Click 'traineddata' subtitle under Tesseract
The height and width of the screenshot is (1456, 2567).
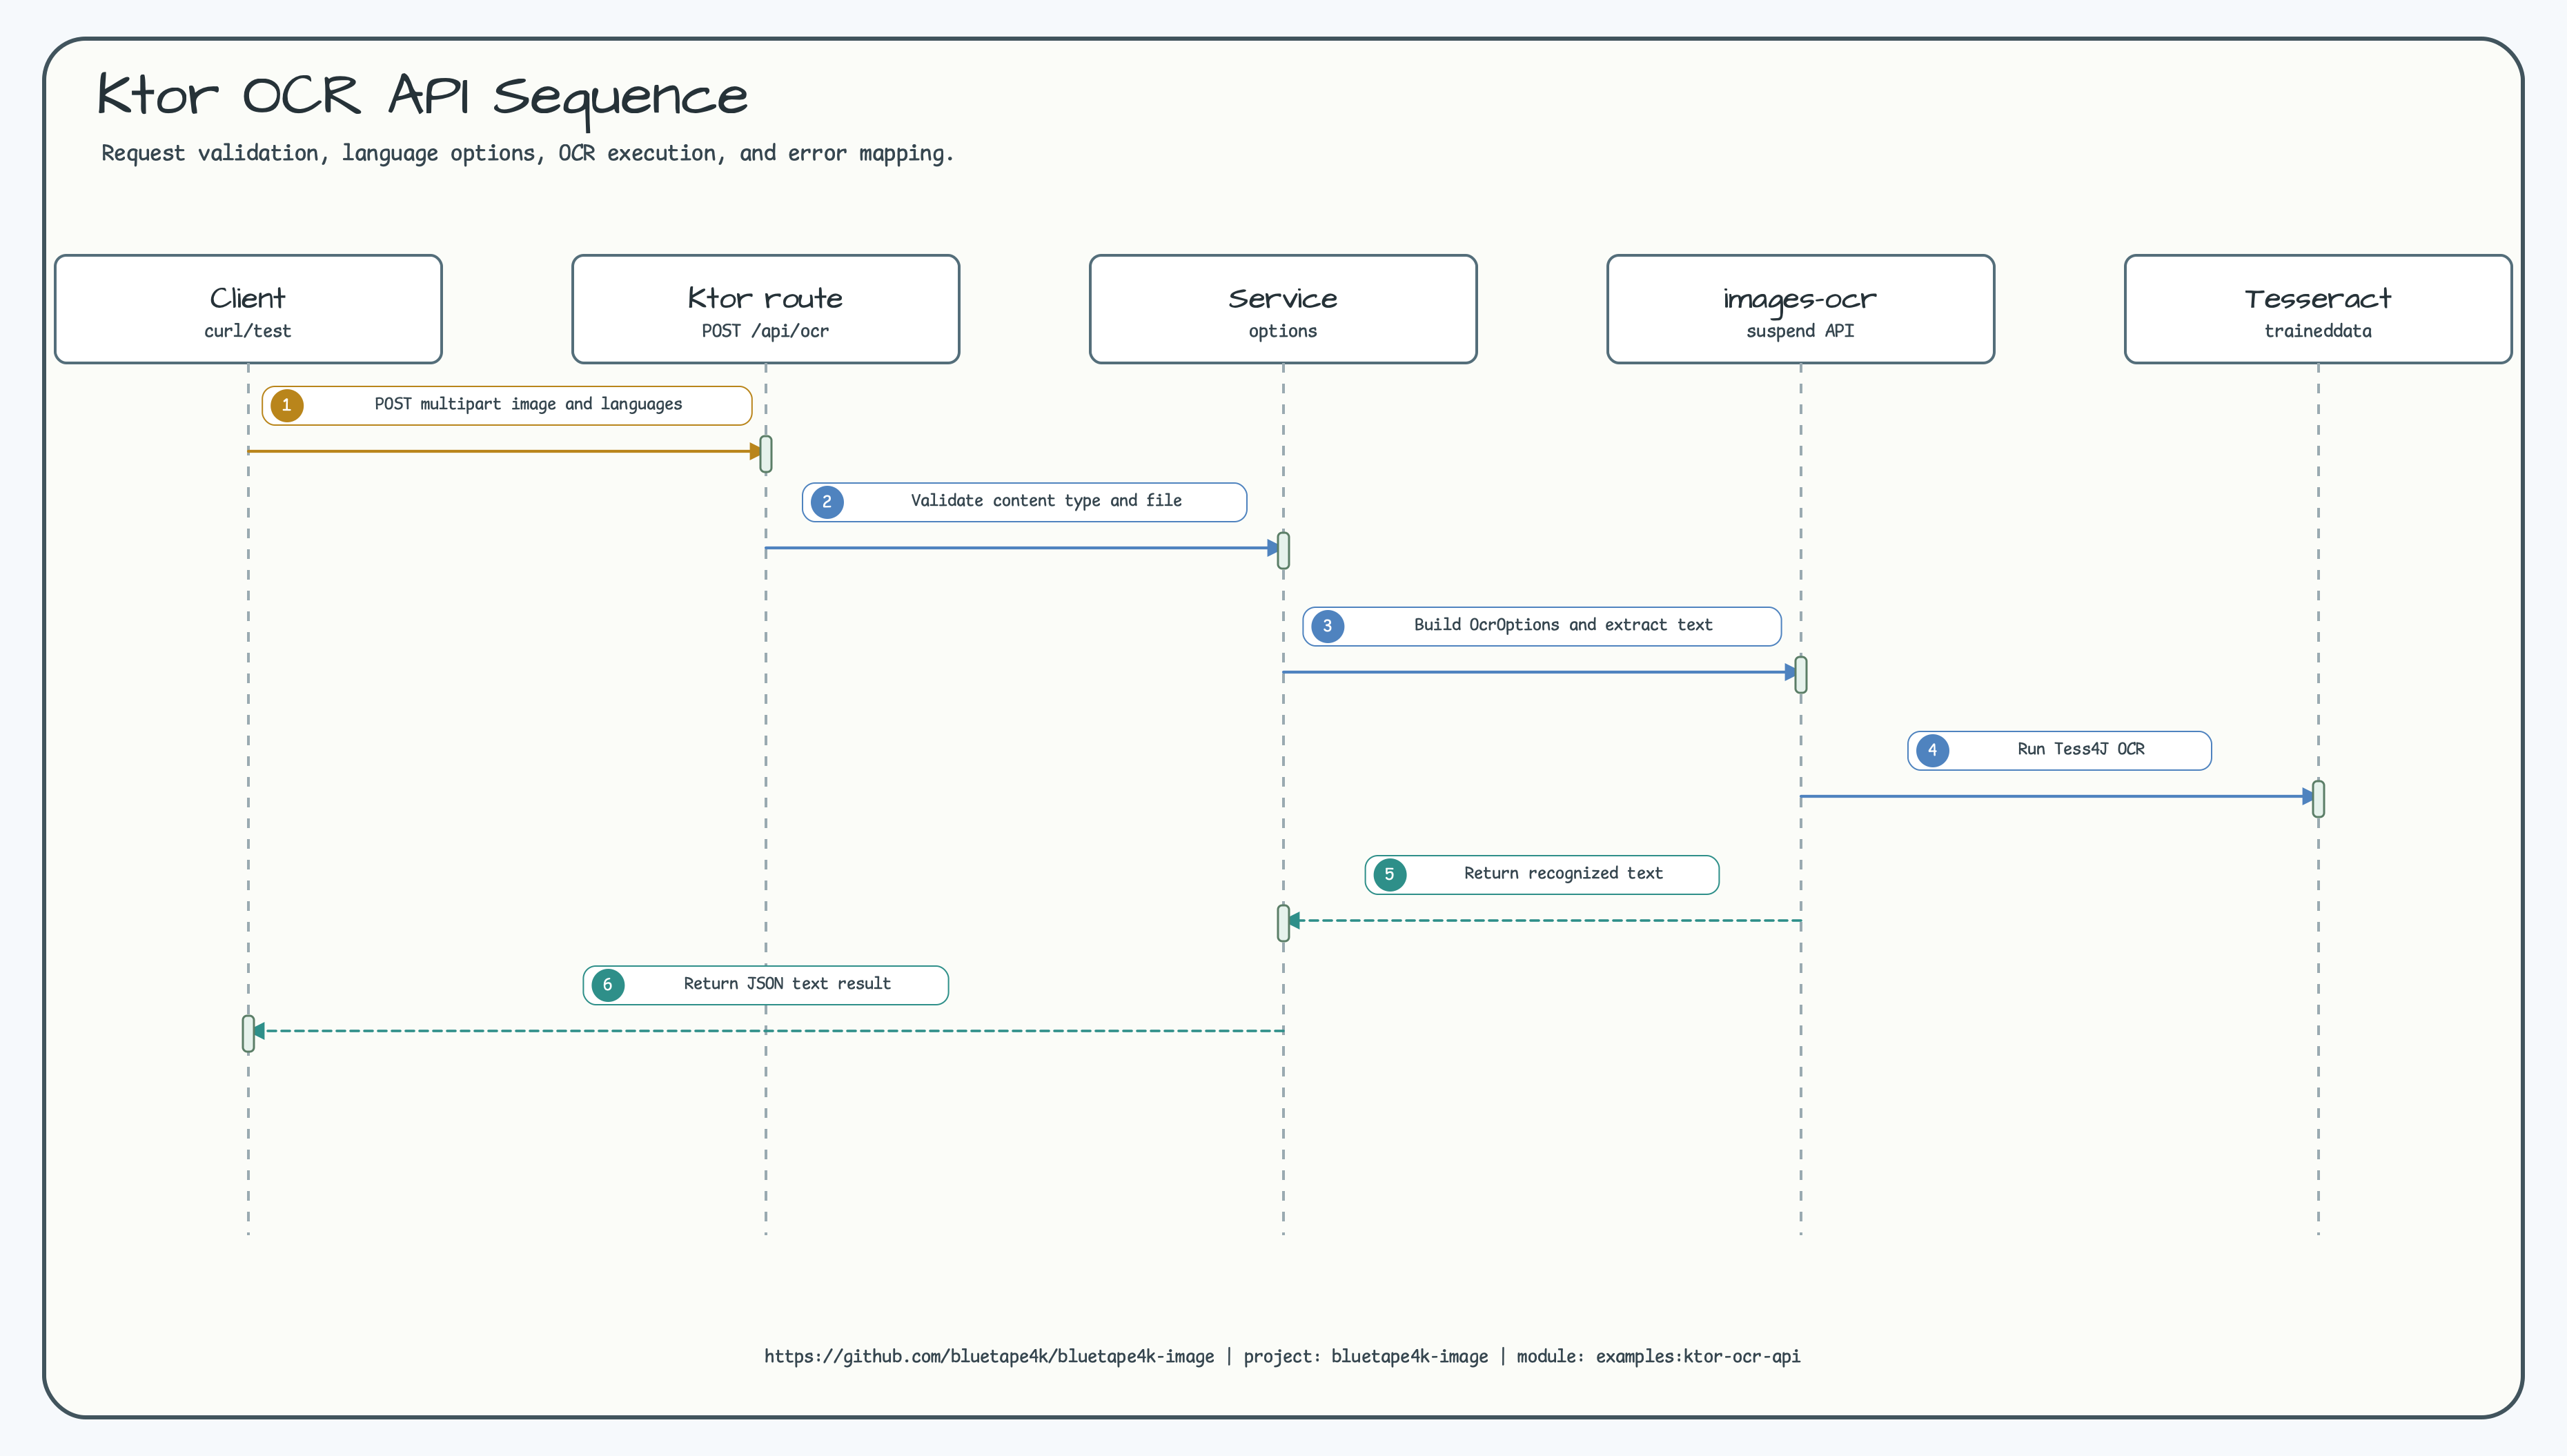click(x=2318, y=331)
